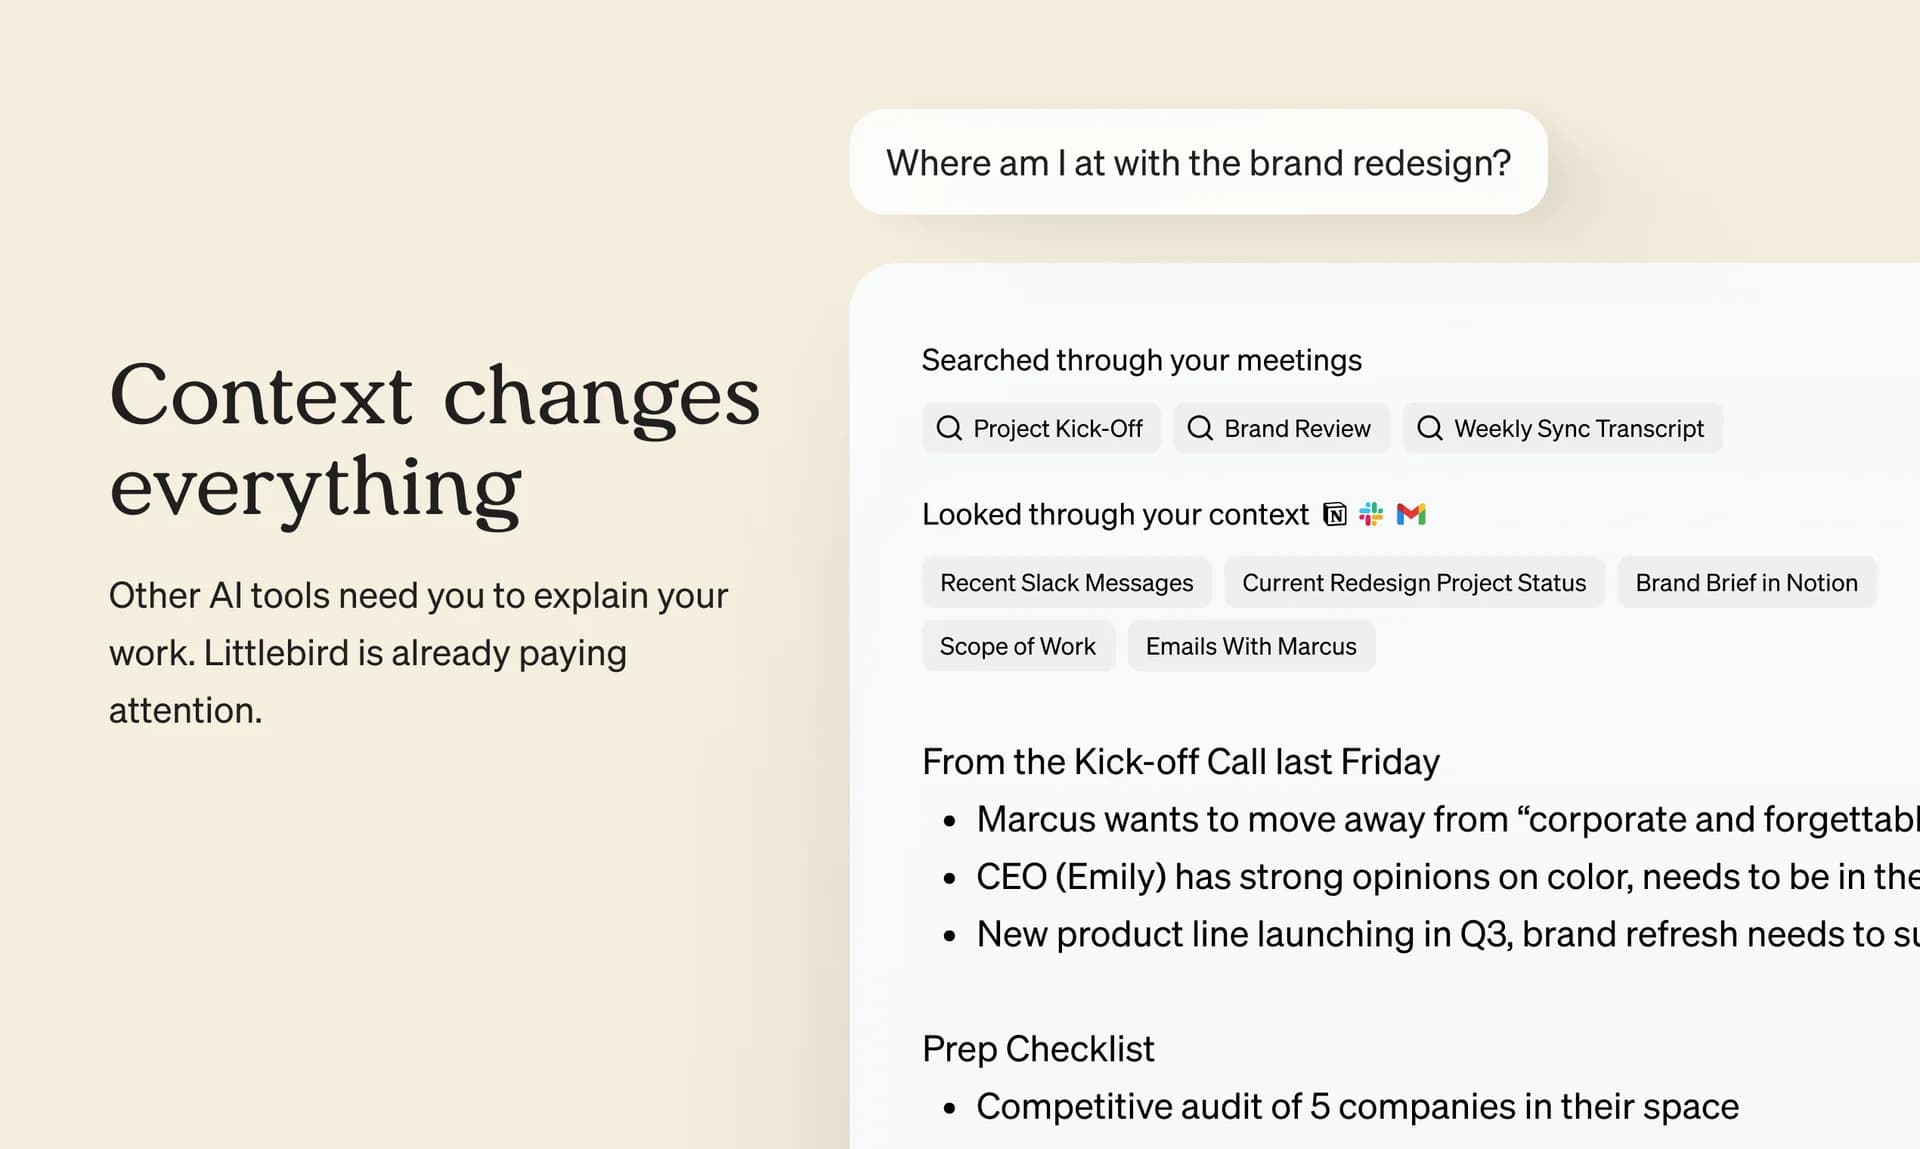Select the Scope of Work chip
Image resolution: width=1920 pixels, height=1149 pixels.
1017,646
